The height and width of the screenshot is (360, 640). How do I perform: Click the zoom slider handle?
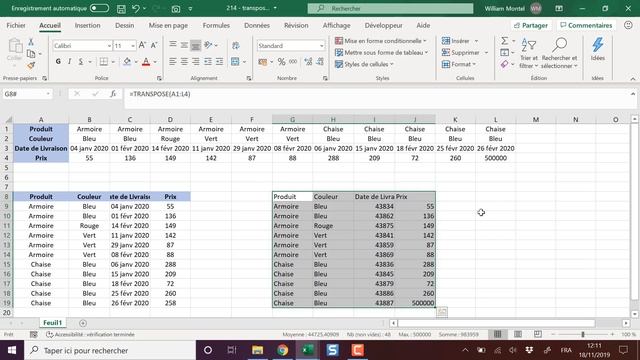(x=583, y=334)
